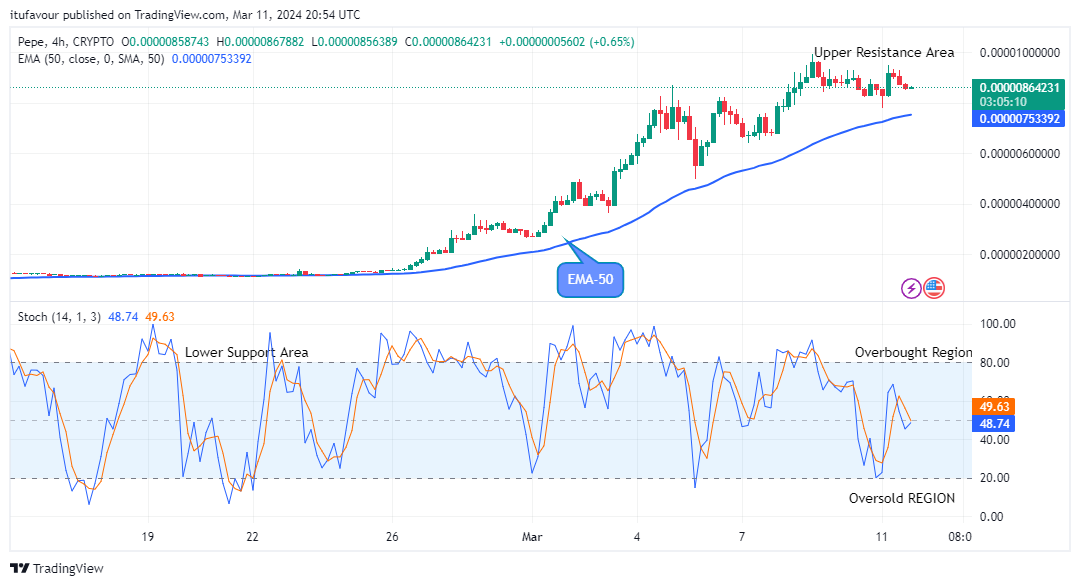Viewport: 1080px width, 586px height.
Task: Click the orange stochastic value 49.63 label
Action: coord(994,407)
